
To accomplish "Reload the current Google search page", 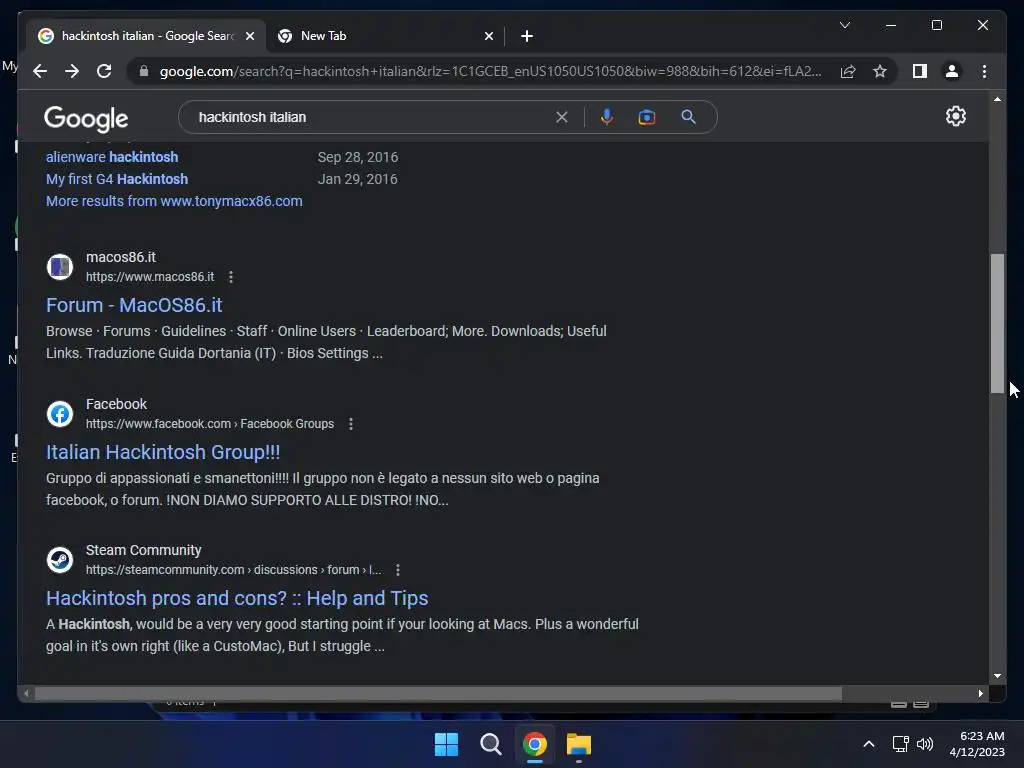I will (104, 71).
